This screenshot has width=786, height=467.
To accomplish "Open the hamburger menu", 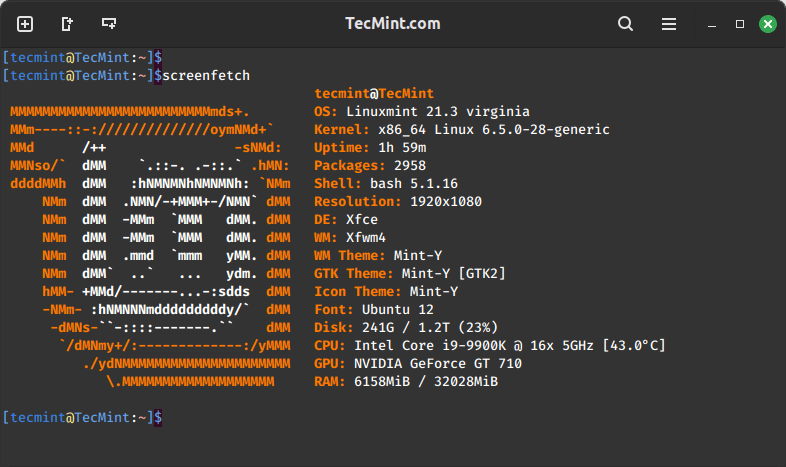I will 668,23.
